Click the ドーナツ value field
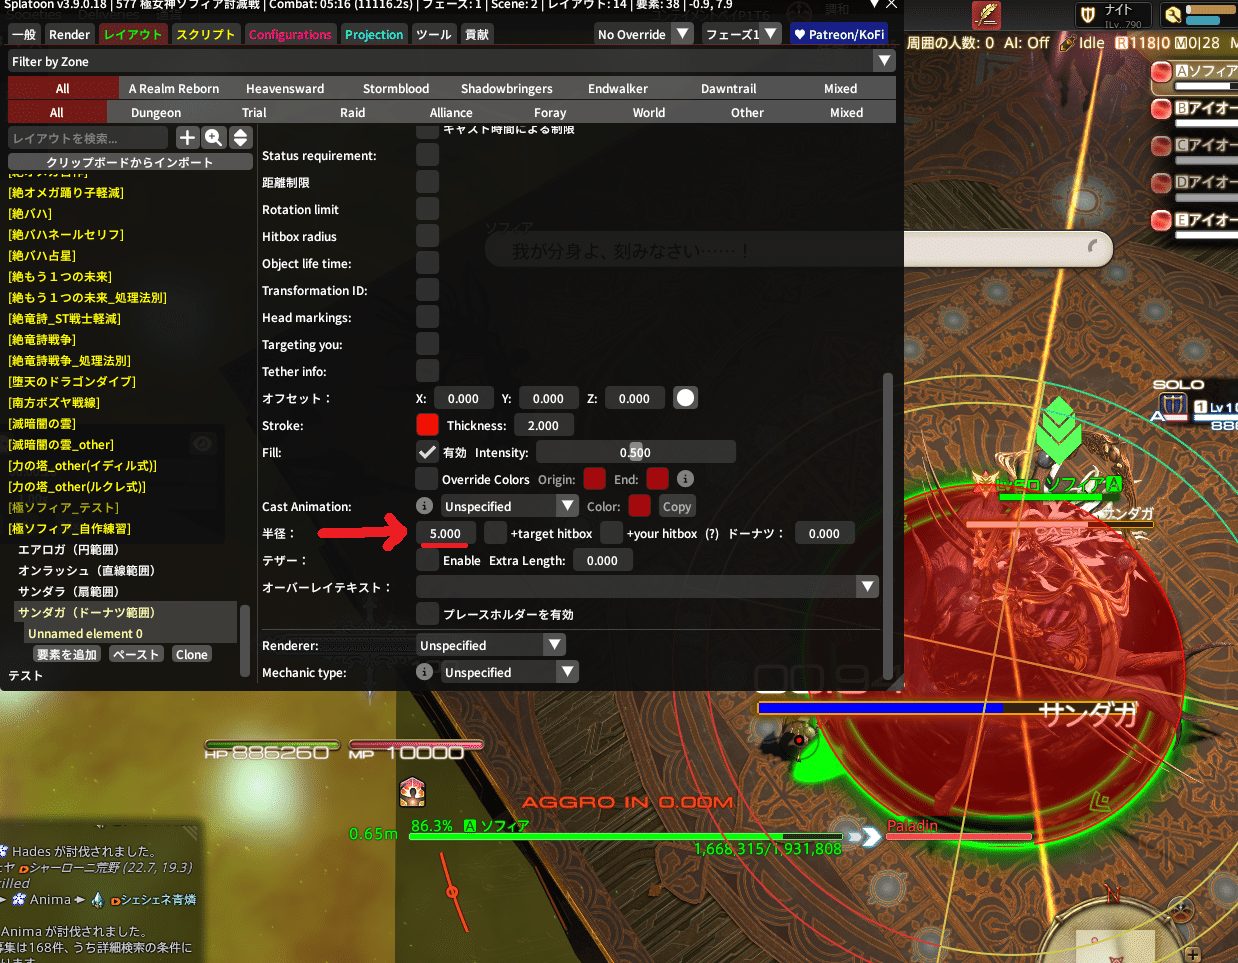The image size is (1238, 963). click(x=824, y=533)
